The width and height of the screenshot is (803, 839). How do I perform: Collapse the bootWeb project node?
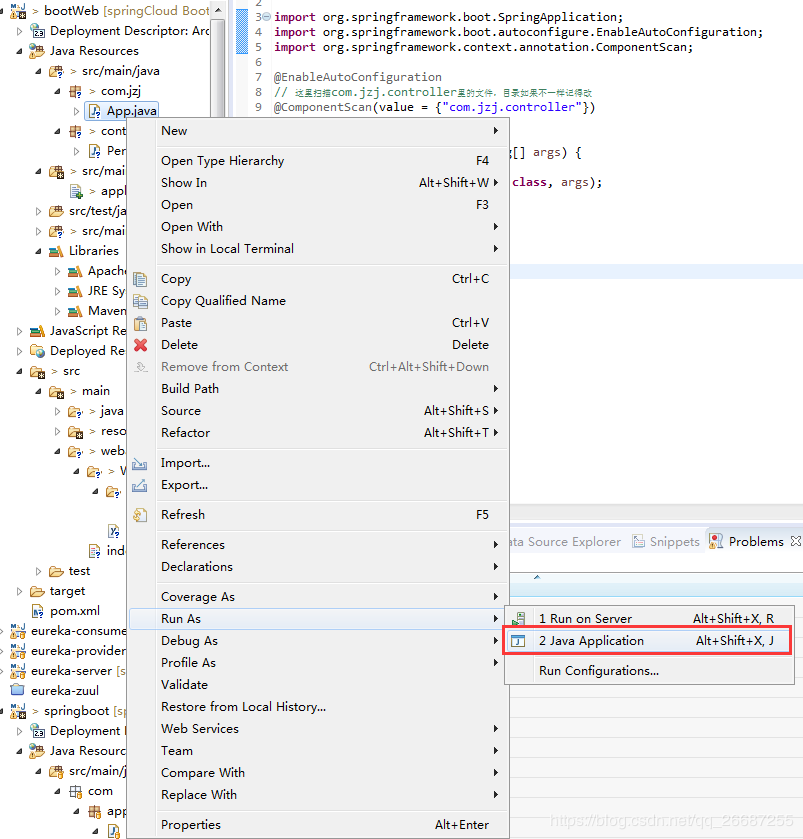4,11
